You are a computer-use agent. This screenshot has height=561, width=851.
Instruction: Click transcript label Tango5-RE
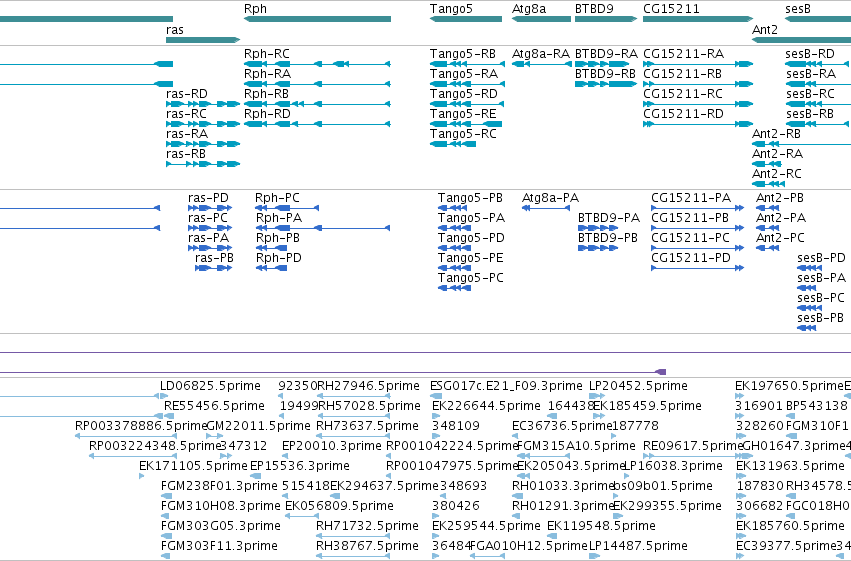coord(463,114)
